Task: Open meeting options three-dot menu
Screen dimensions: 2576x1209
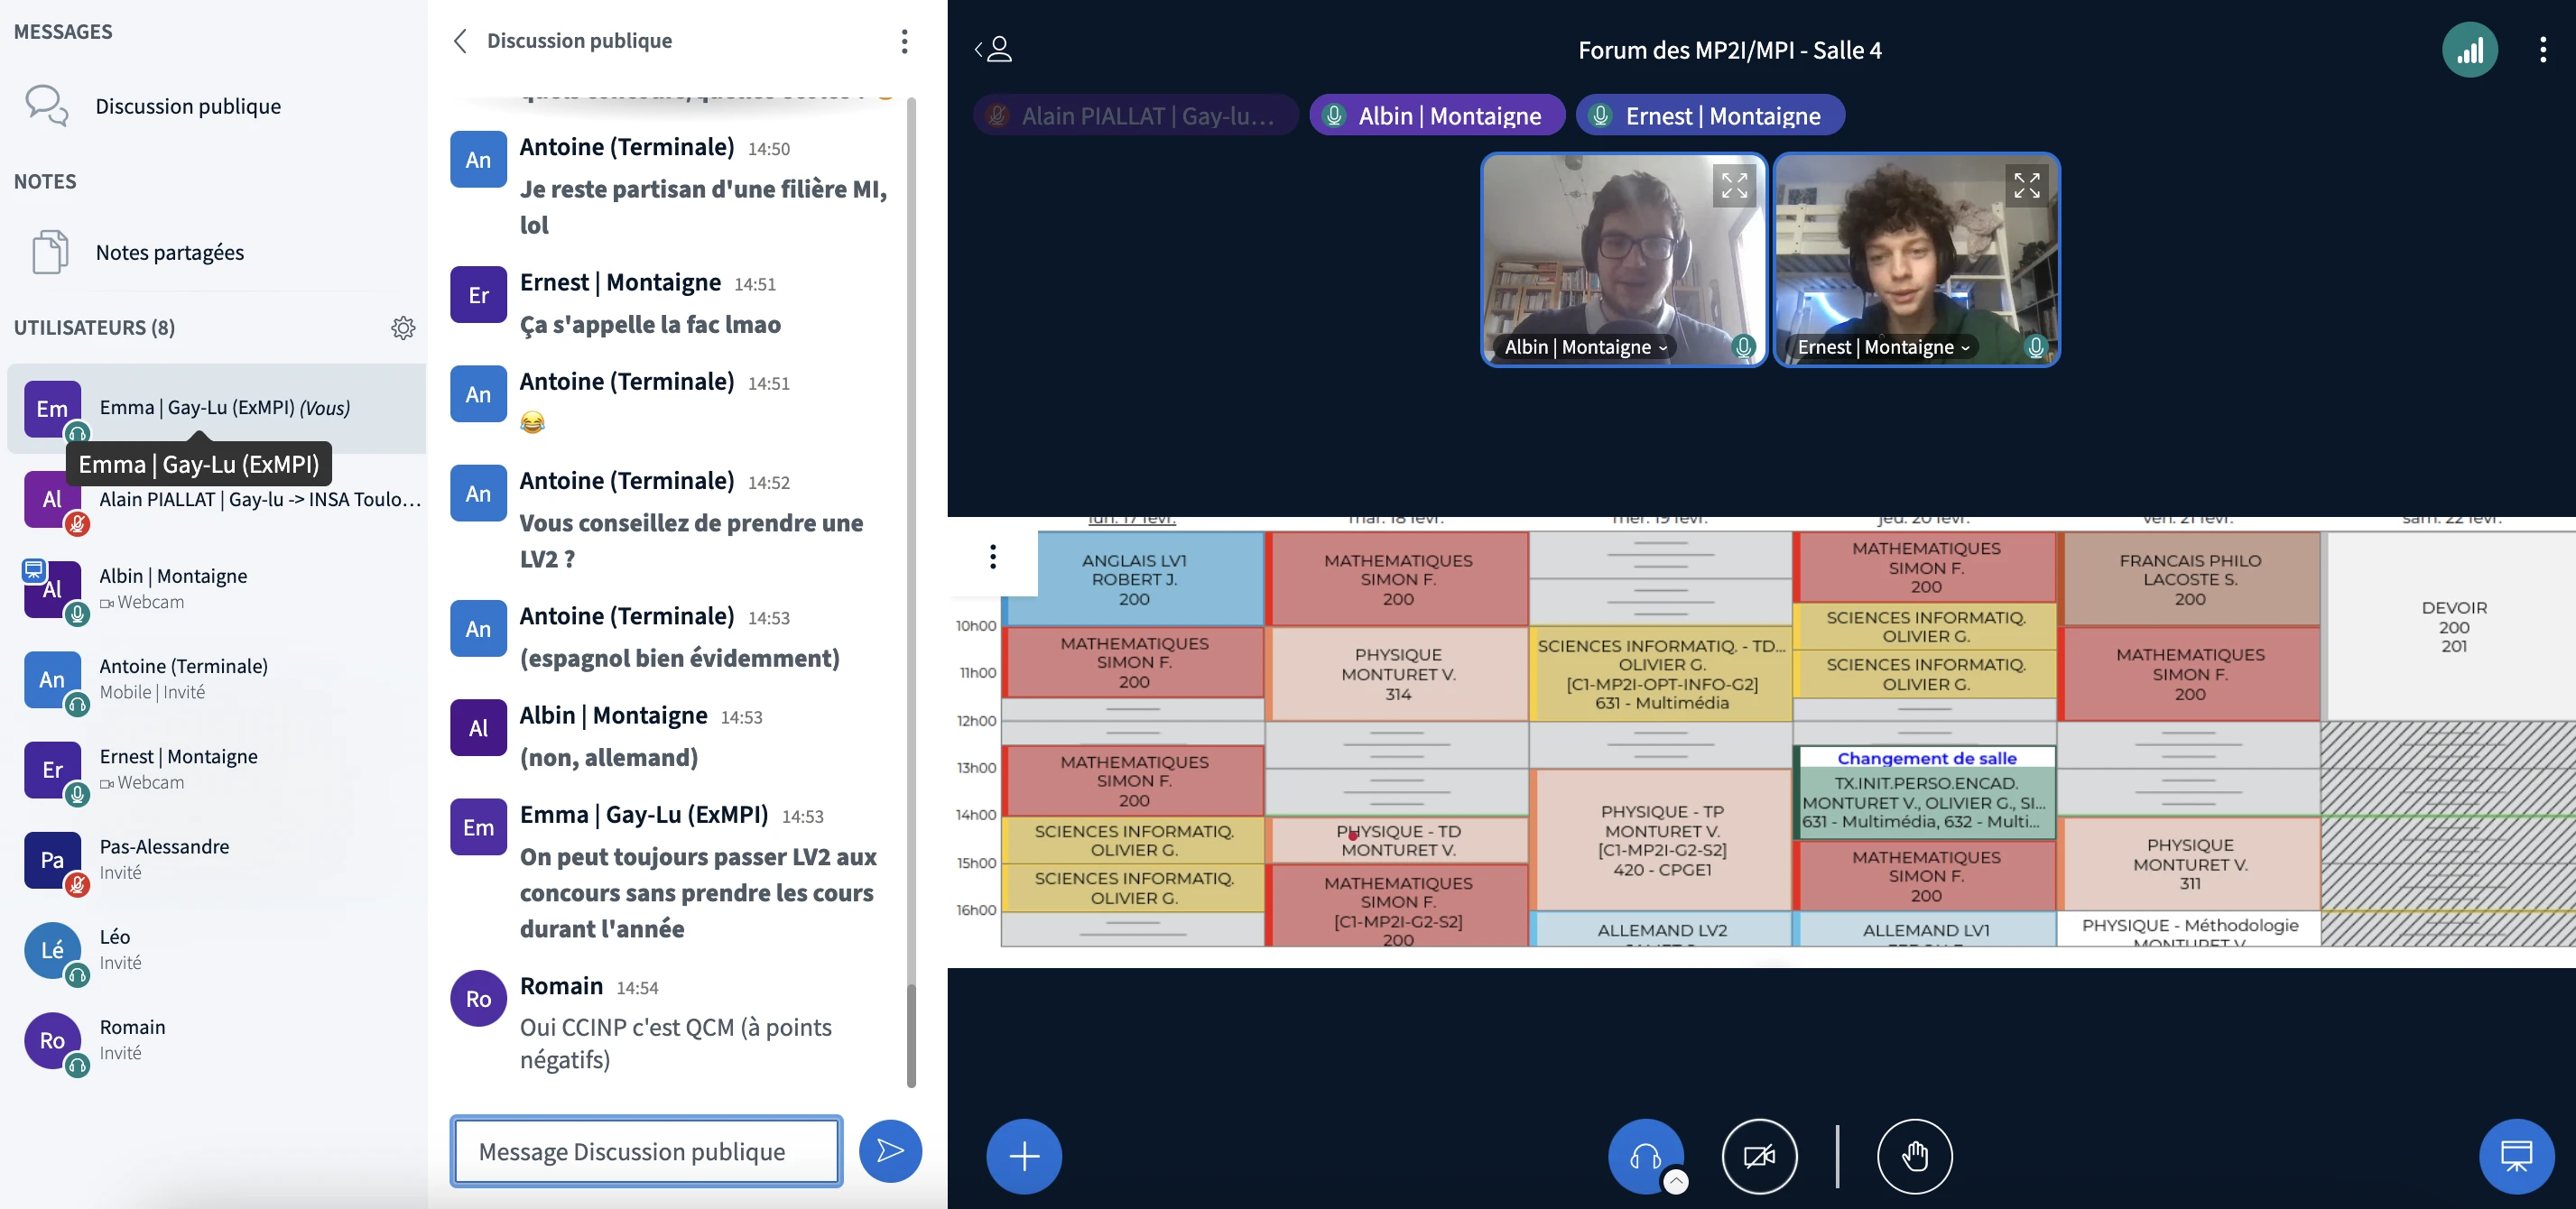Action: pyautogui.click(x=2543, y=50)
